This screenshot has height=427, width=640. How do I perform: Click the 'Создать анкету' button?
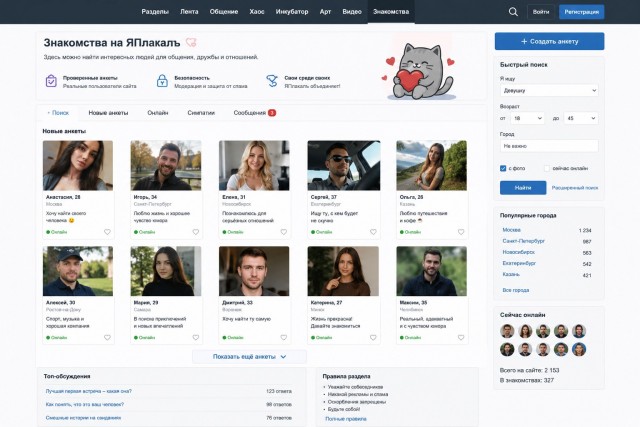pyautogui.click(x=549, y=41)
